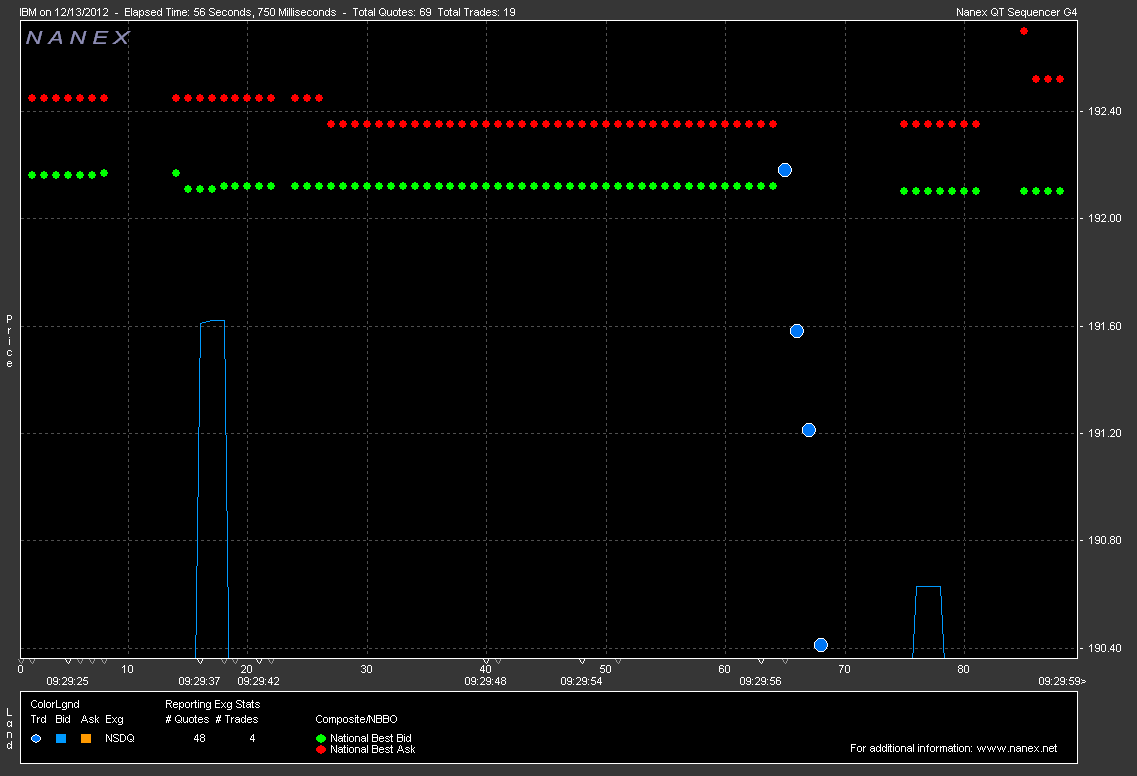This screenshot has width=1137, height=776.
Task: Click the red National Best Ask legend dot
Action: (x=321, y=749)
